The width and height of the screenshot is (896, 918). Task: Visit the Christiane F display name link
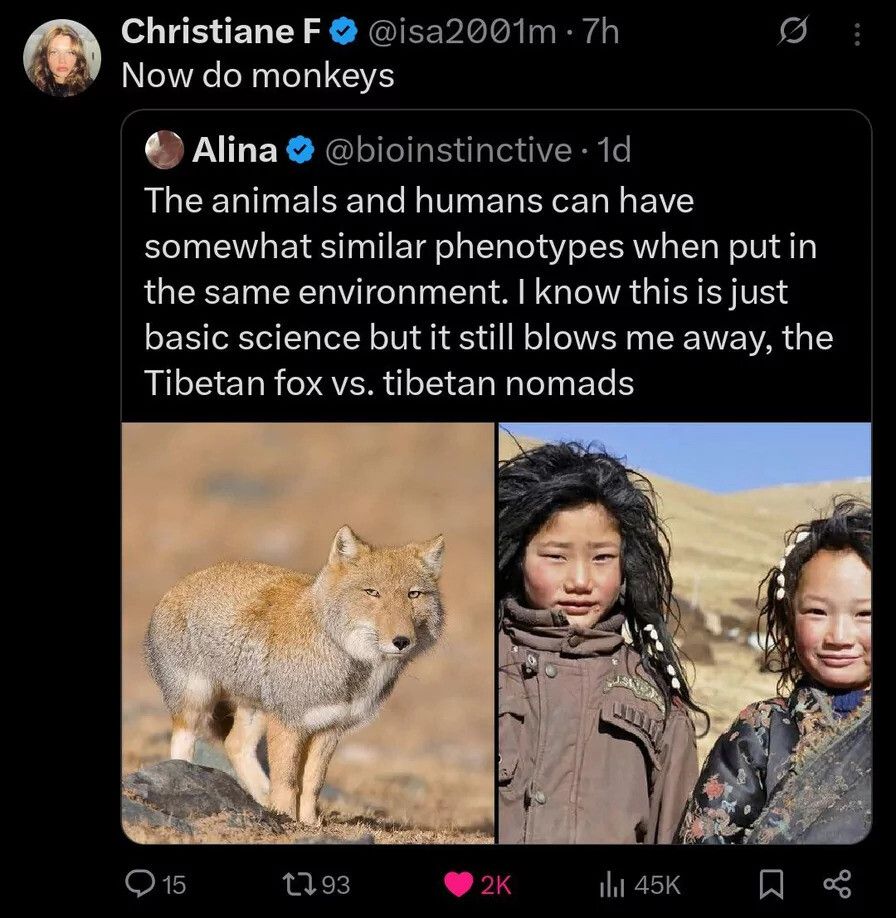pyautogui.click(x=220, y=33)
